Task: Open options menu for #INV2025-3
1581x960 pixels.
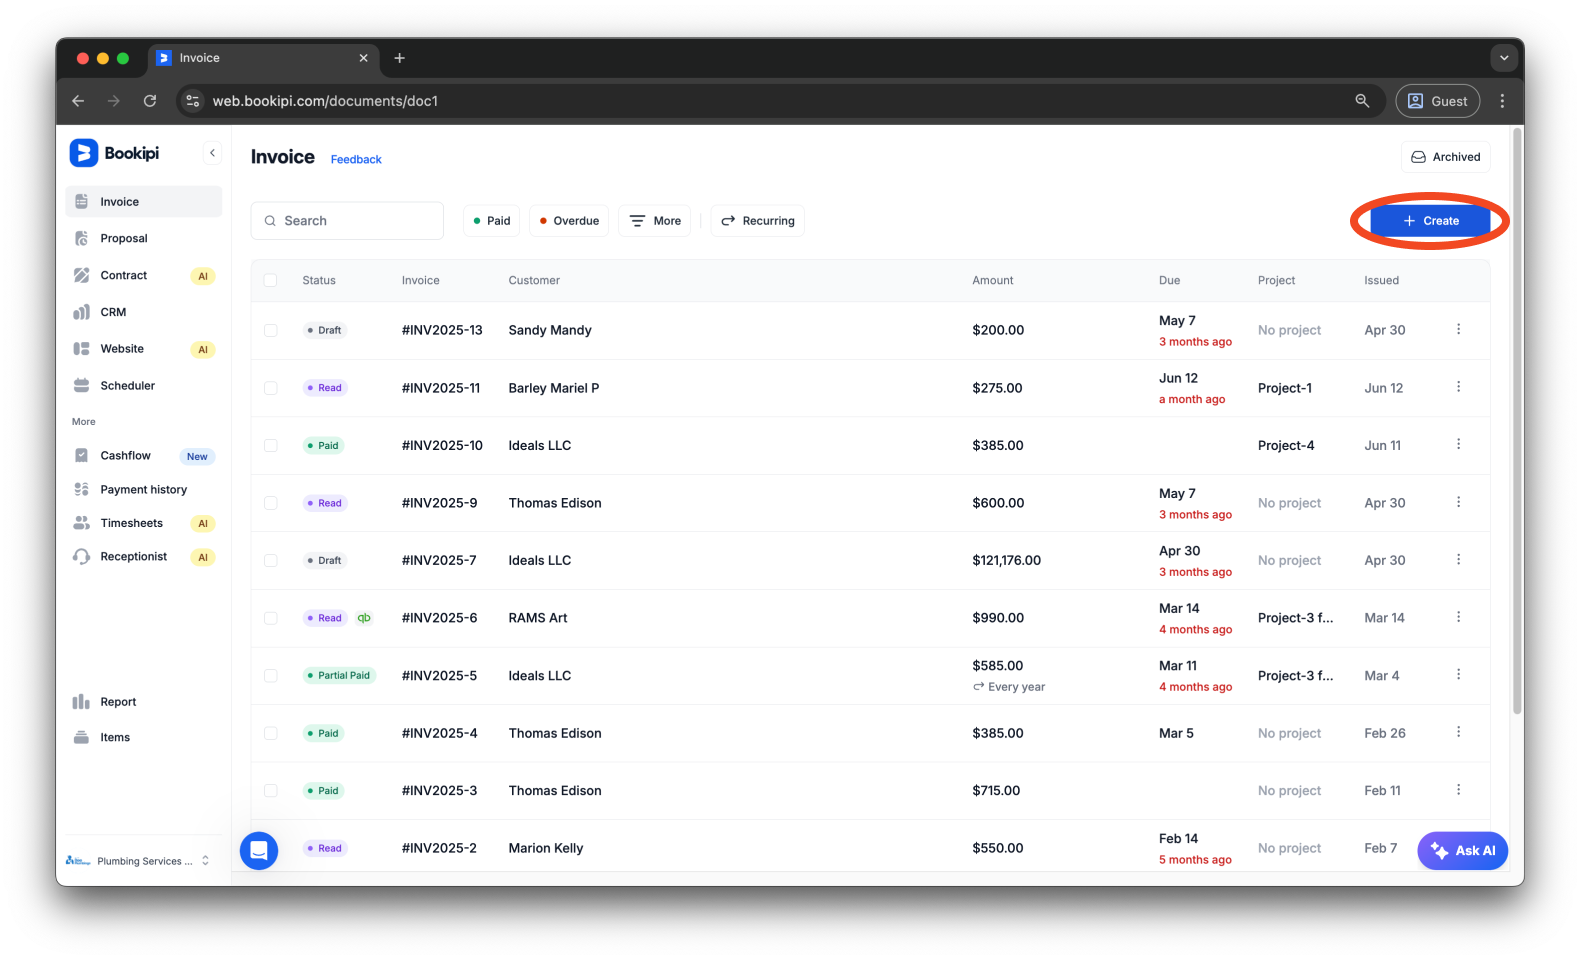Action: [x=1458, y=790]
